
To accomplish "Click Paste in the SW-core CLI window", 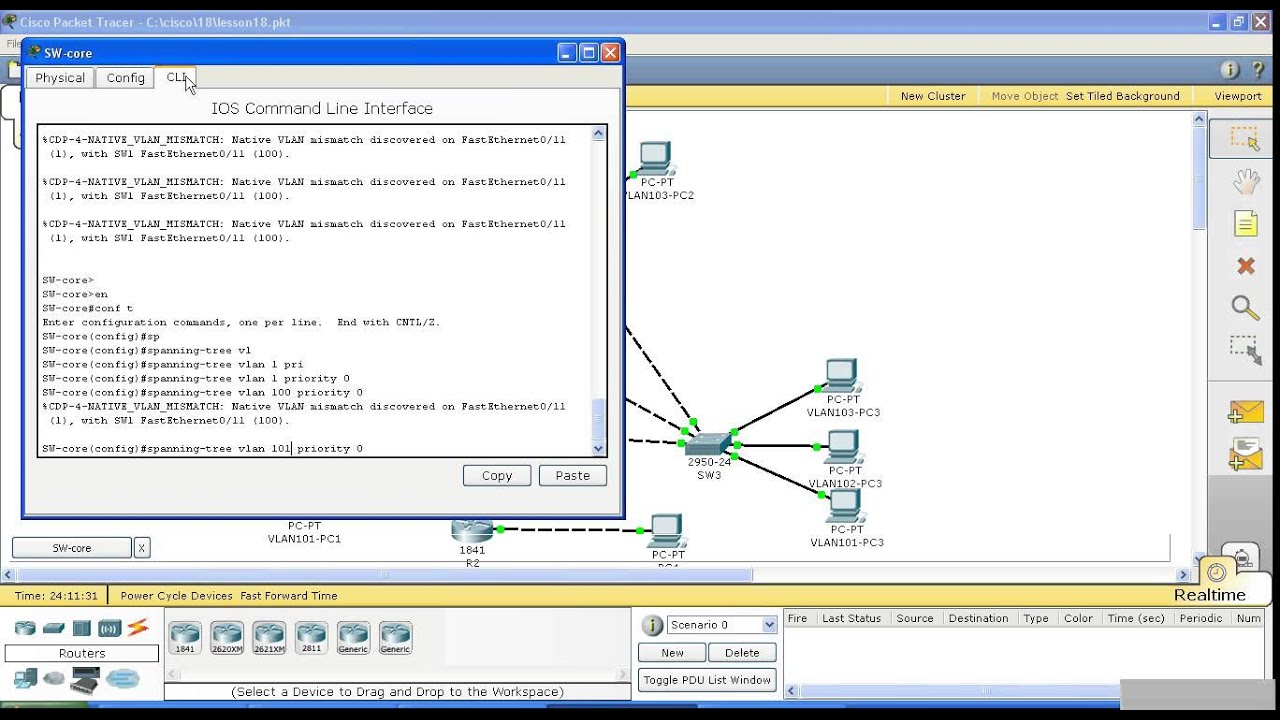I will pos(573,476).
